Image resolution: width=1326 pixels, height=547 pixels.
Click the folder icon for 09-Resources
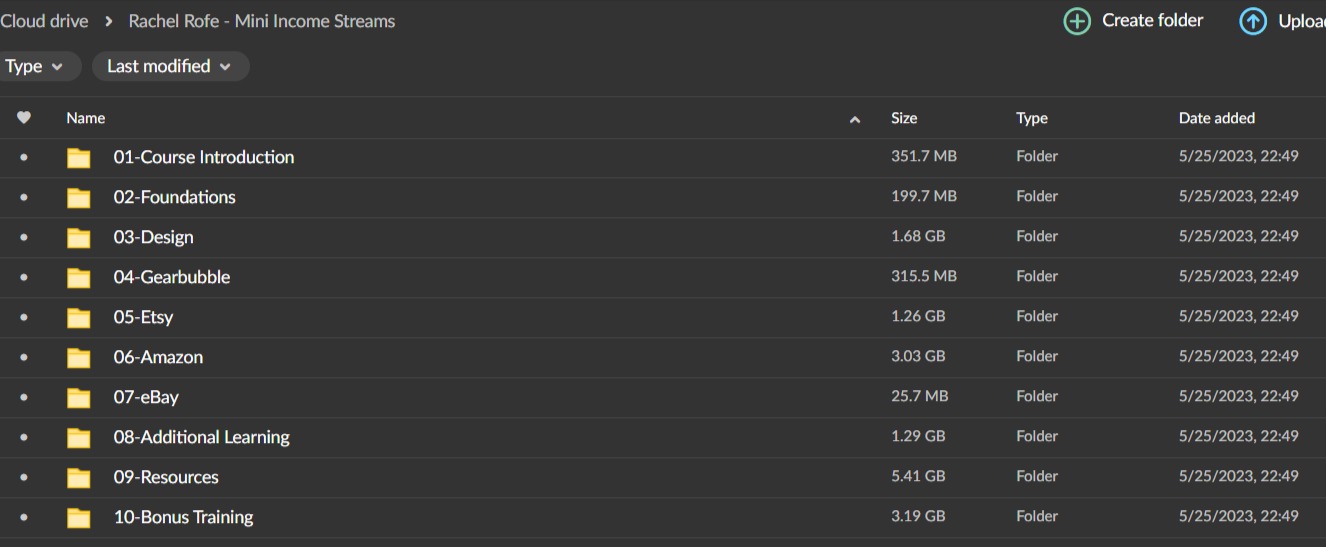click(78, 478)
